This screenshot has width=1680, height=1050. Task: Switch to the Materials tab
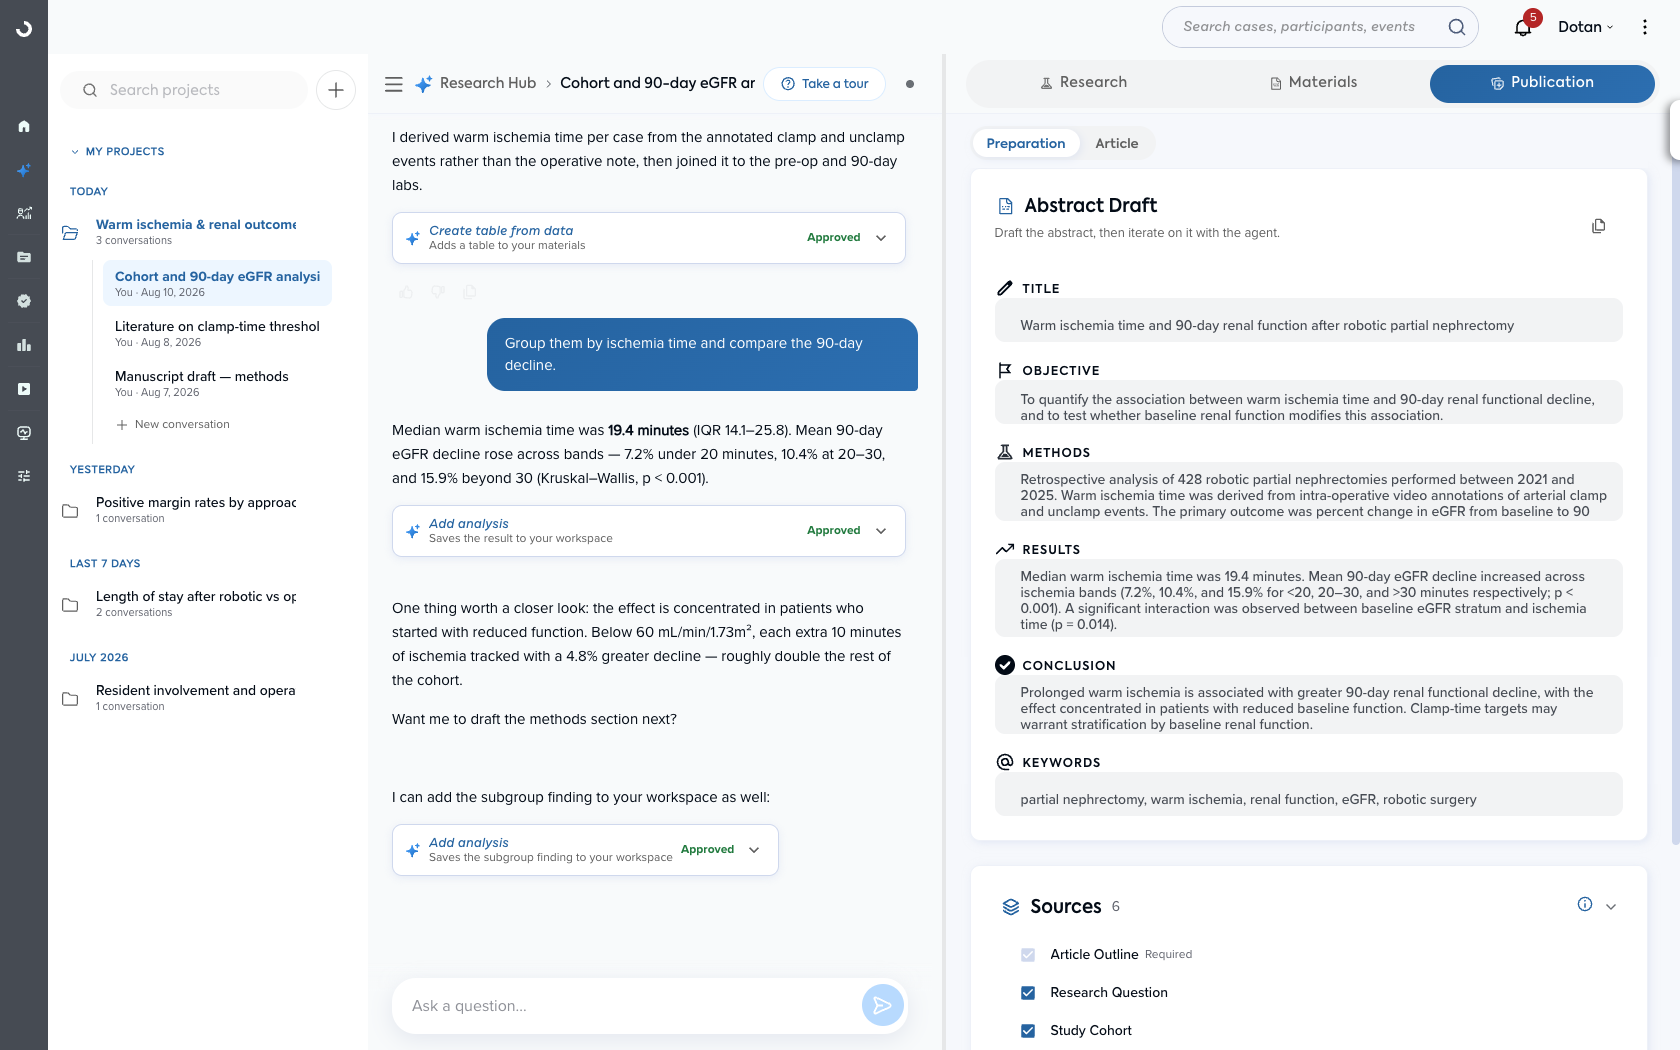(1313, 83)
